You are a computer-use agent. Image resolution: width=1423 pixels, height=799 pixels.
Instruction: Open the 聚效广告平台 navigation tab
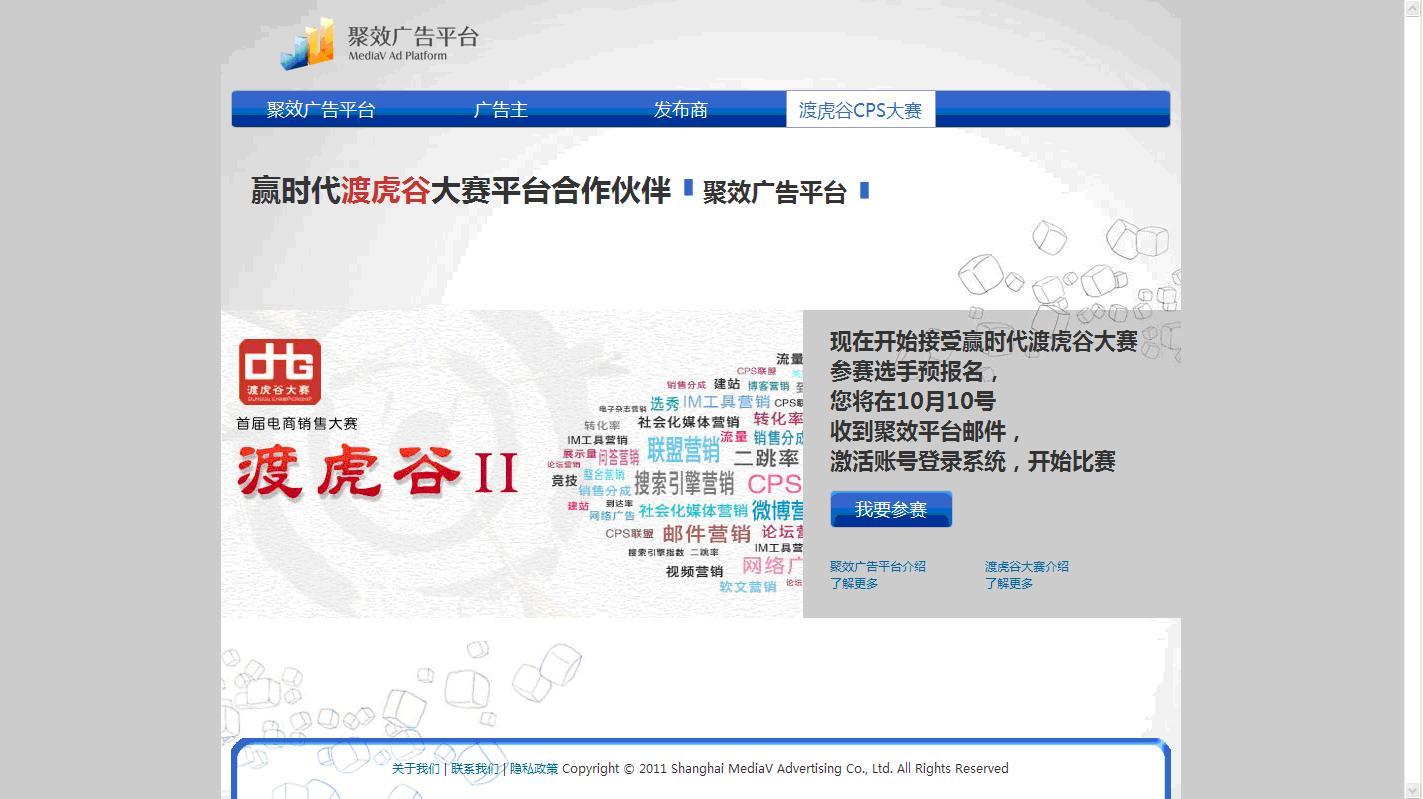tap(320, 110)
